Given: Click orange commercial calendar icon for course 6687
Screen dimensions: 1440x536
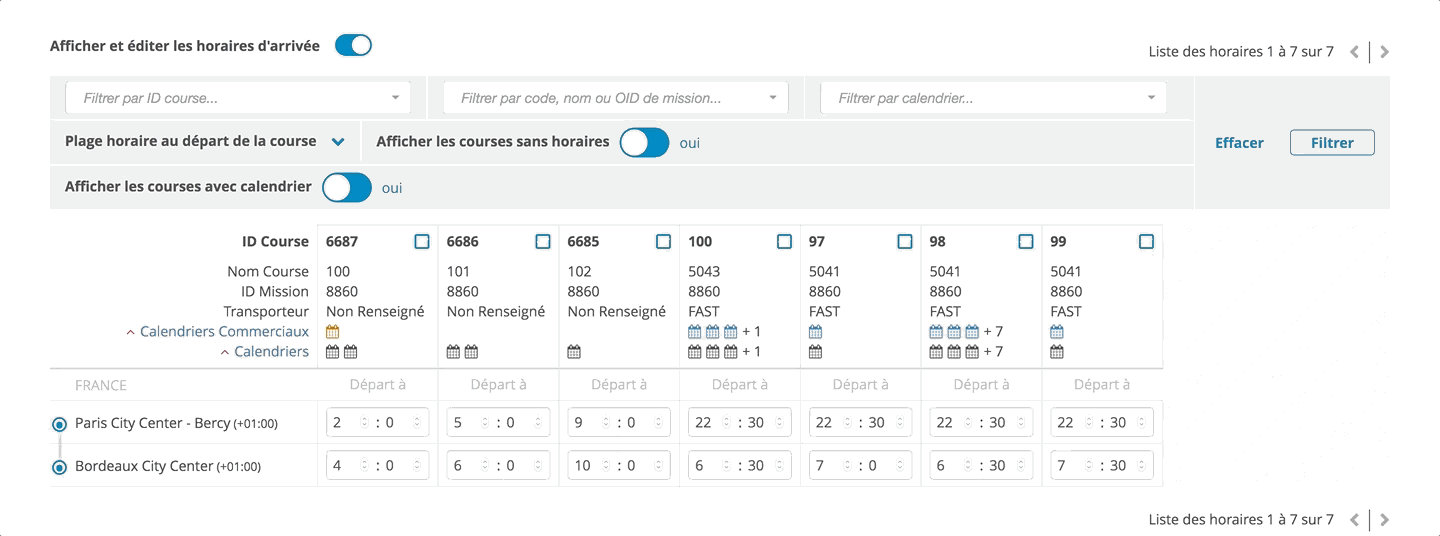Looking at the screenshot, I should click(333, 332).
